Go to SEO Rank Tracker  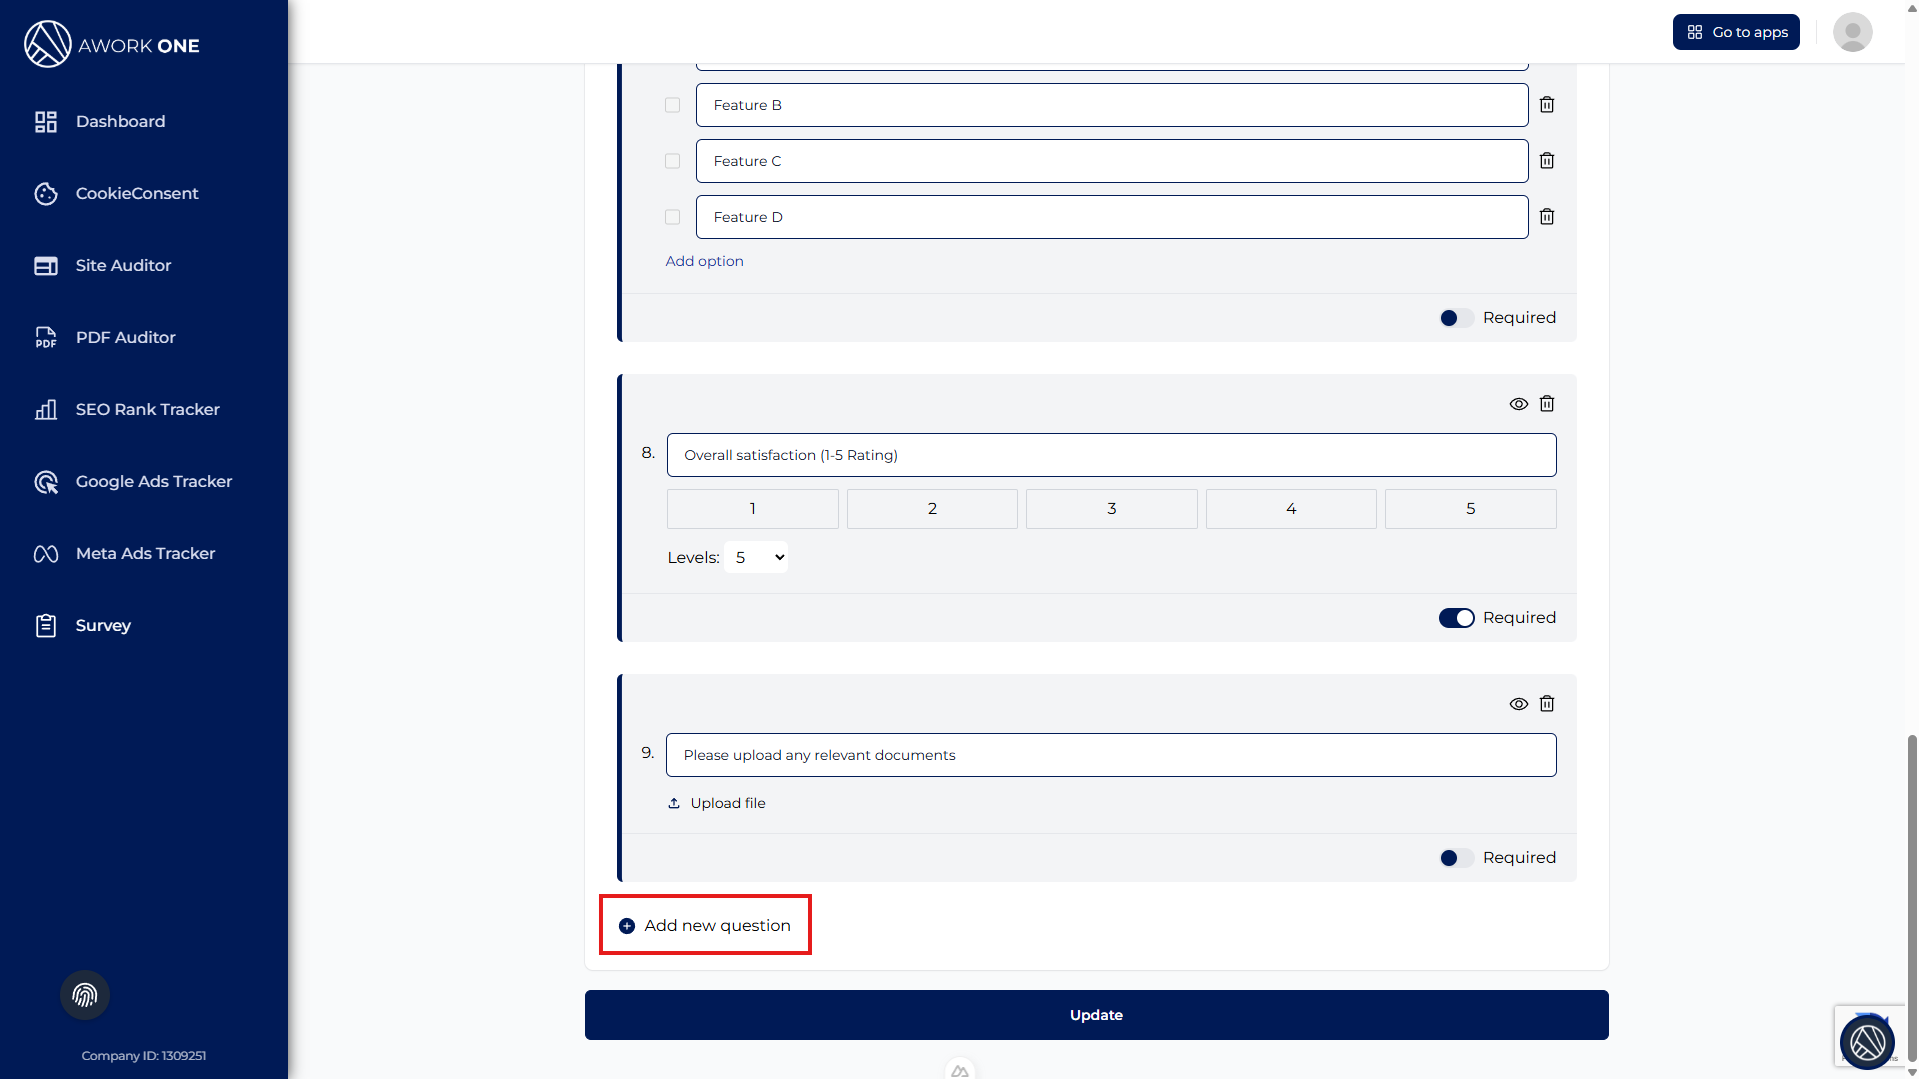coord(147,409)
